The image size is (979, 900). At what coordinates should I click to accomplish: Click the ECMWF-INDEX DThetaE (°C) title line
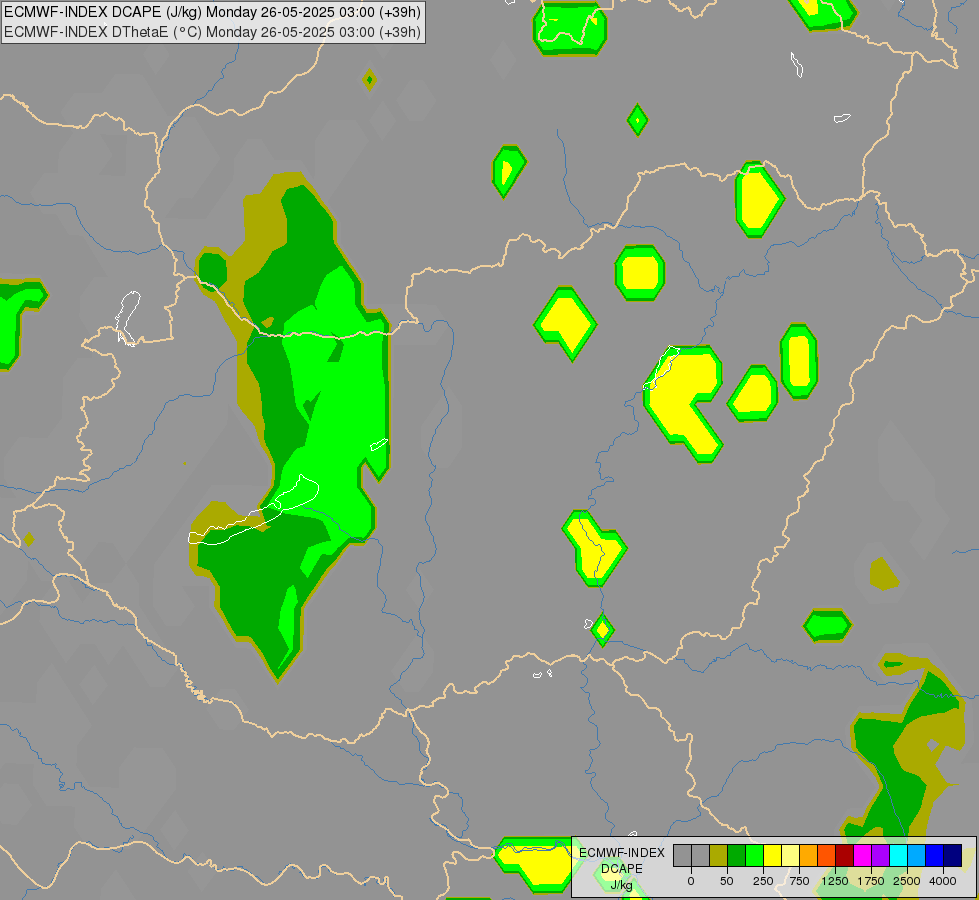pyautogui.click(x=212, y=32)
